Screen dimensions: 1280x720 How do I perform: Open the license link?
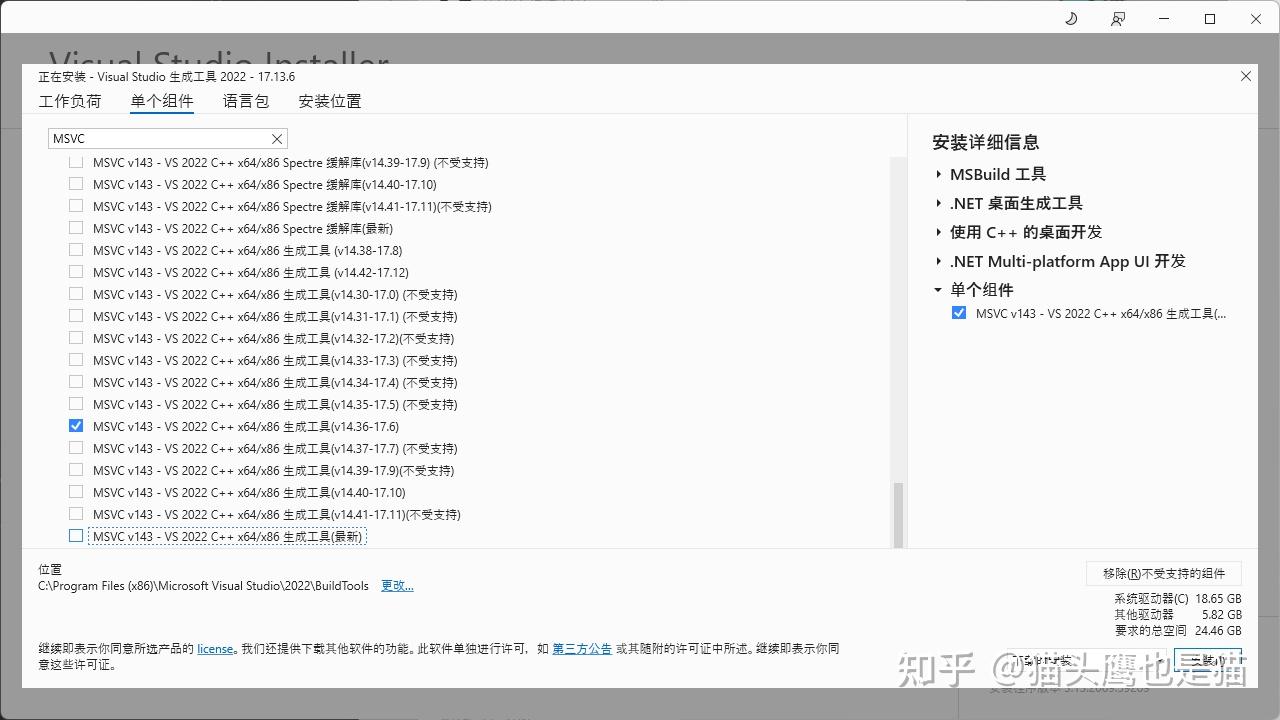pos(215,648)
